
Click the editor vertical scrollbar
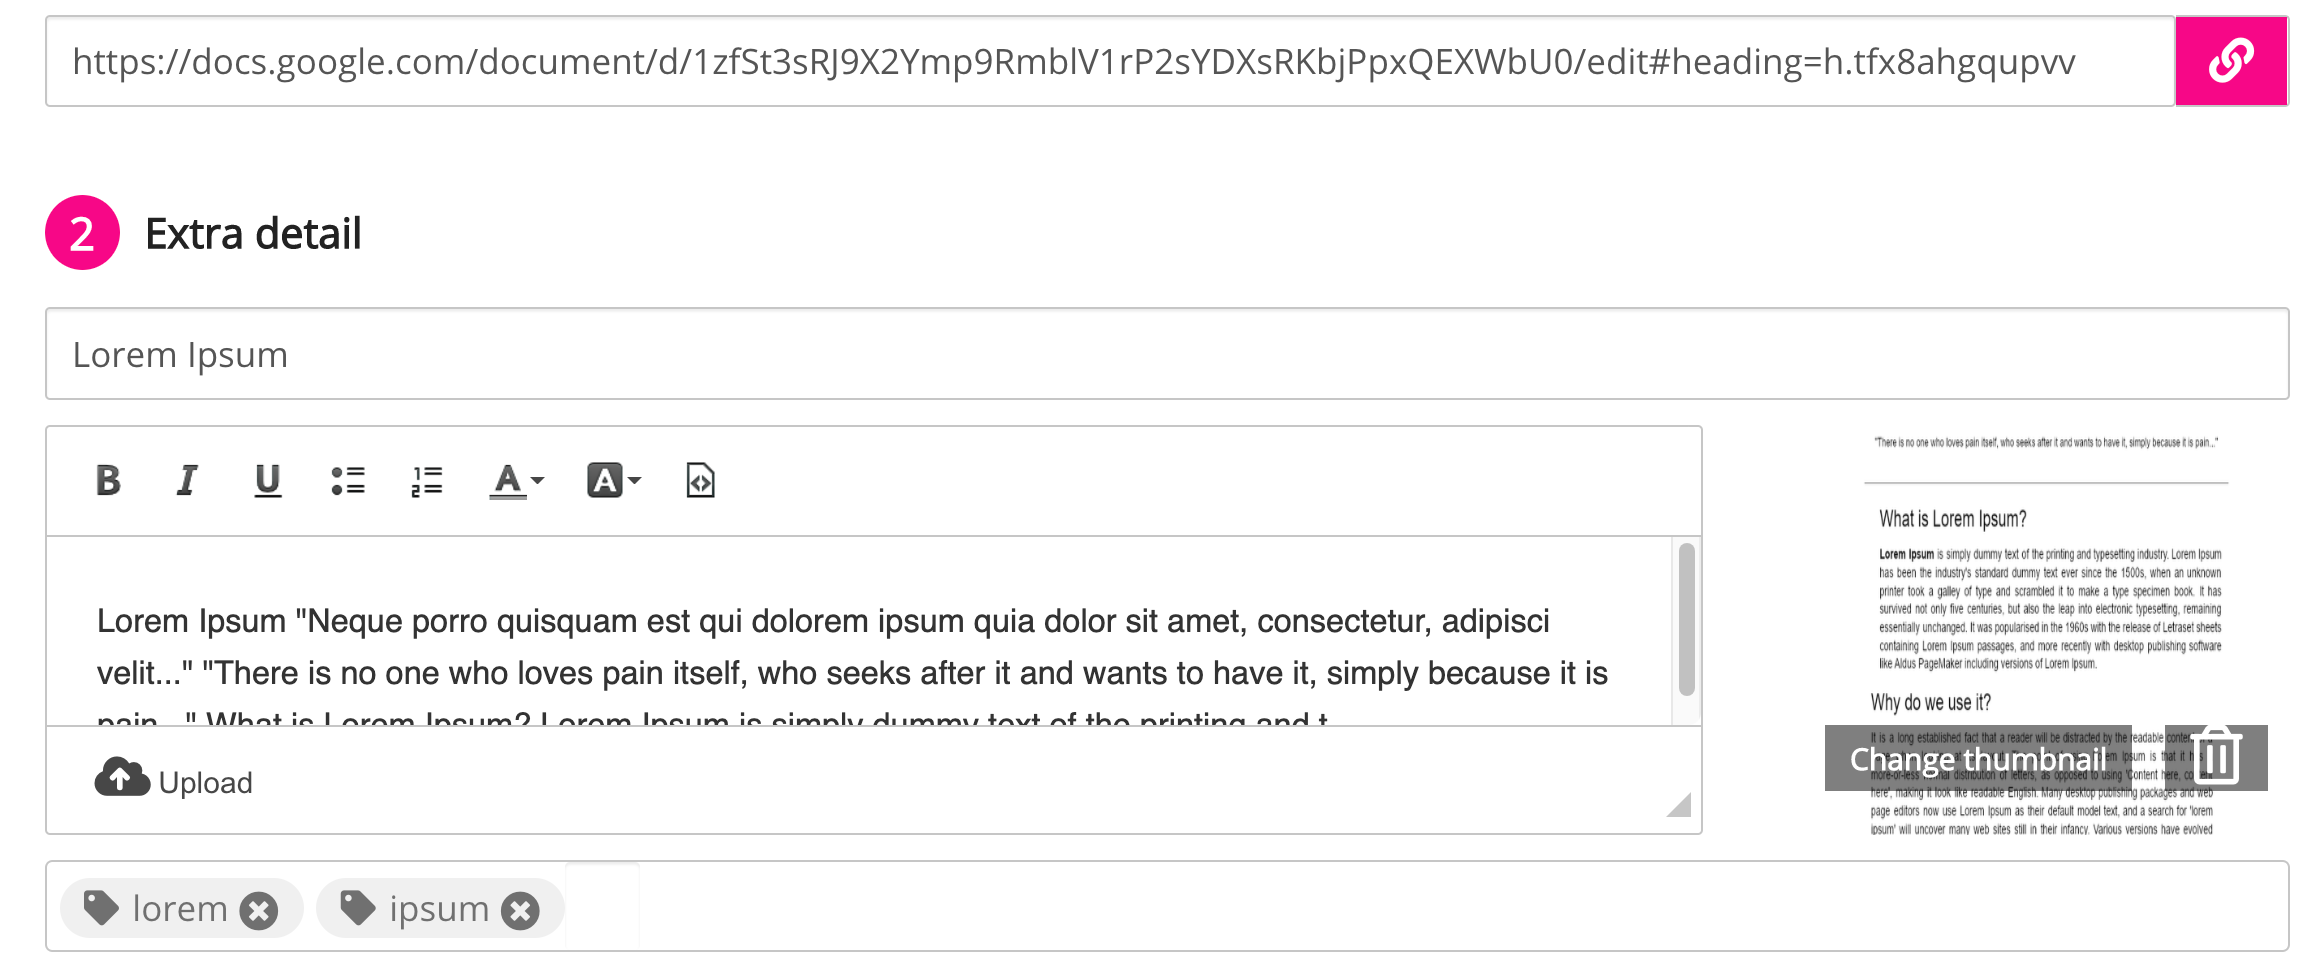pyautogui.click(x=1686, y=620)
